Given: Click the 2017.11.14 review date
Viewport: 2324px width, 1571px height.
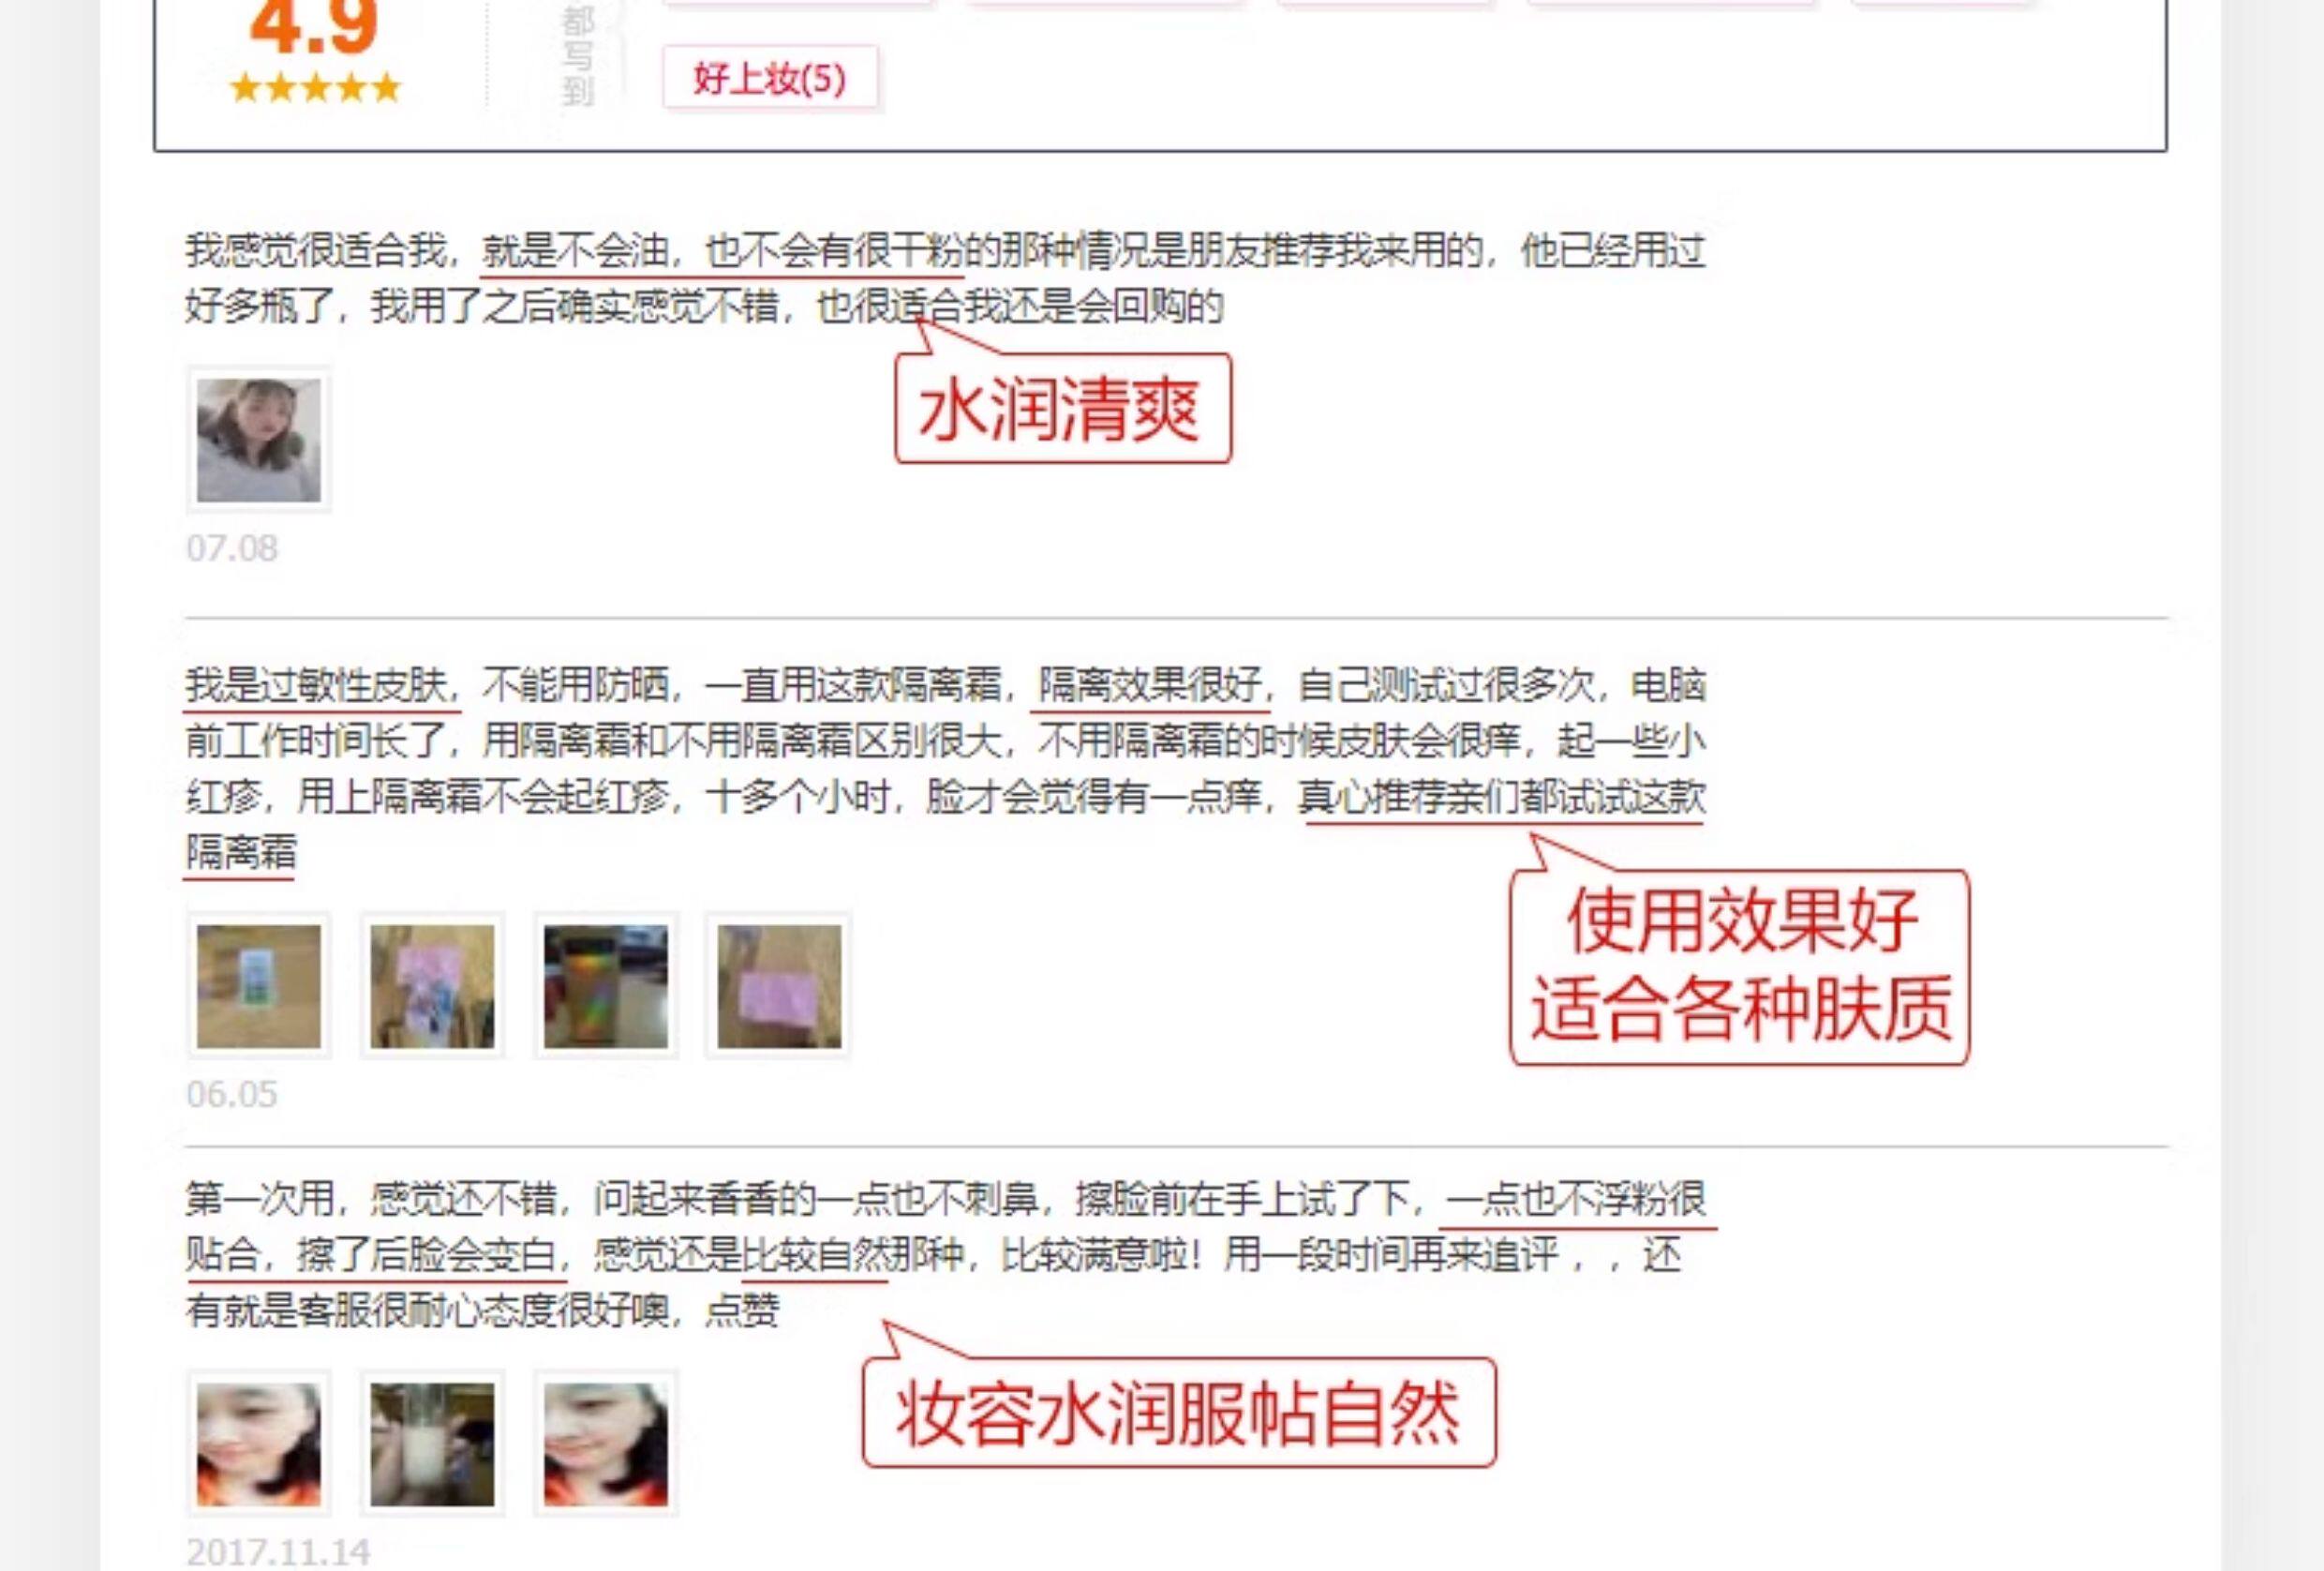Looking at the screenshot, I should tap(278, 1552).
